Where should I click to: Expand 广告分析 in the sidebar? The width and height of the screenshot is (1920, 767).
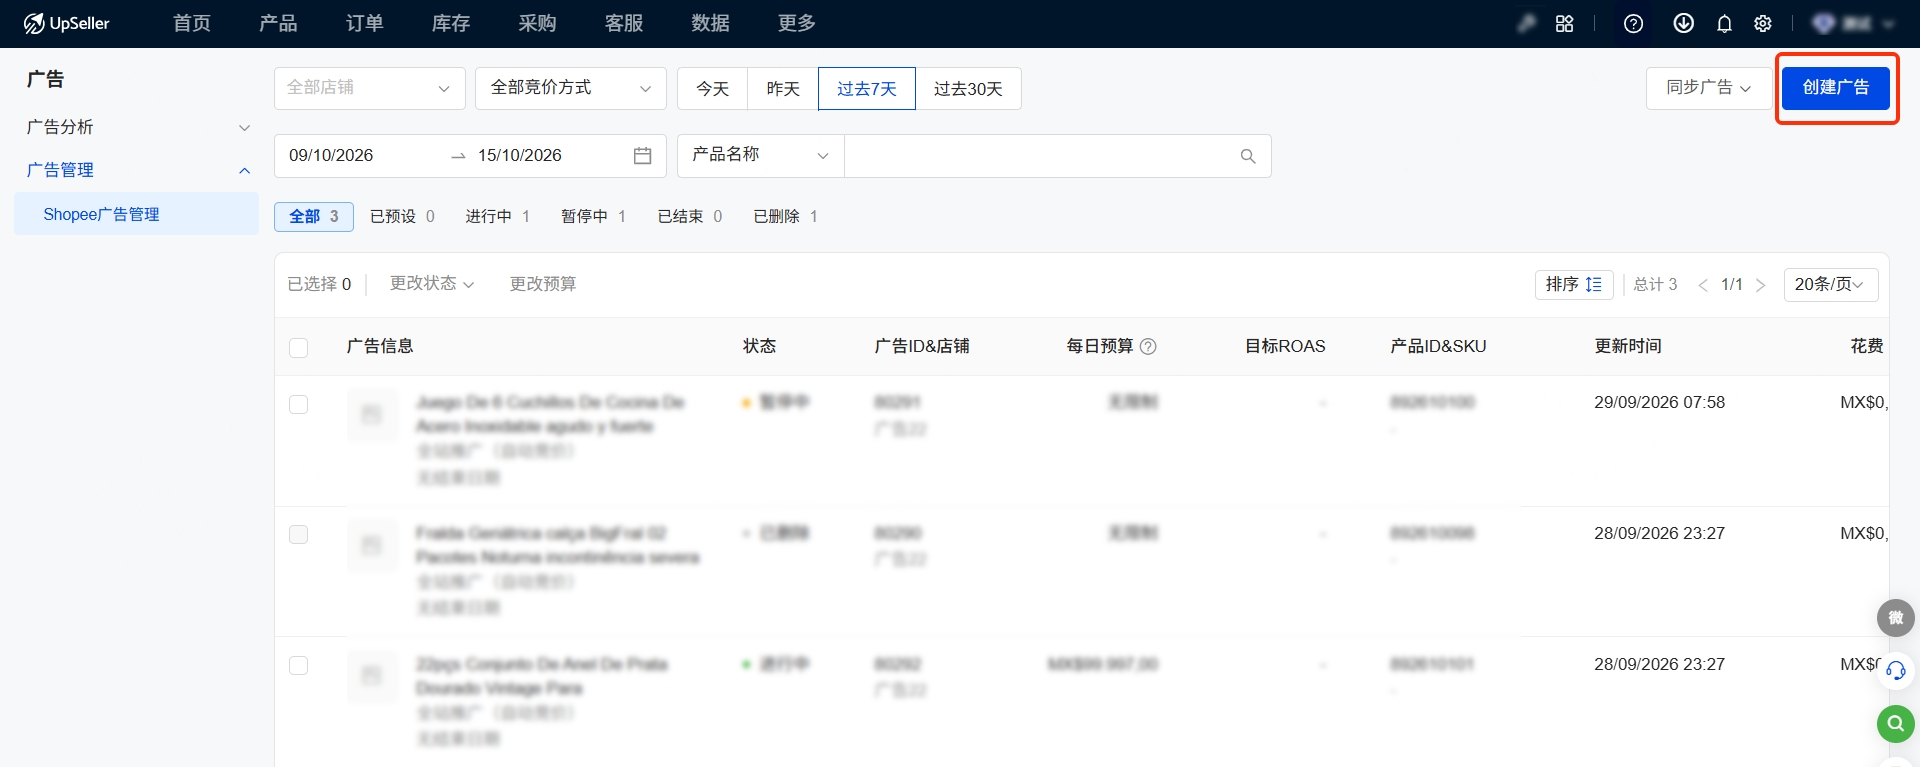coord(138,127)
